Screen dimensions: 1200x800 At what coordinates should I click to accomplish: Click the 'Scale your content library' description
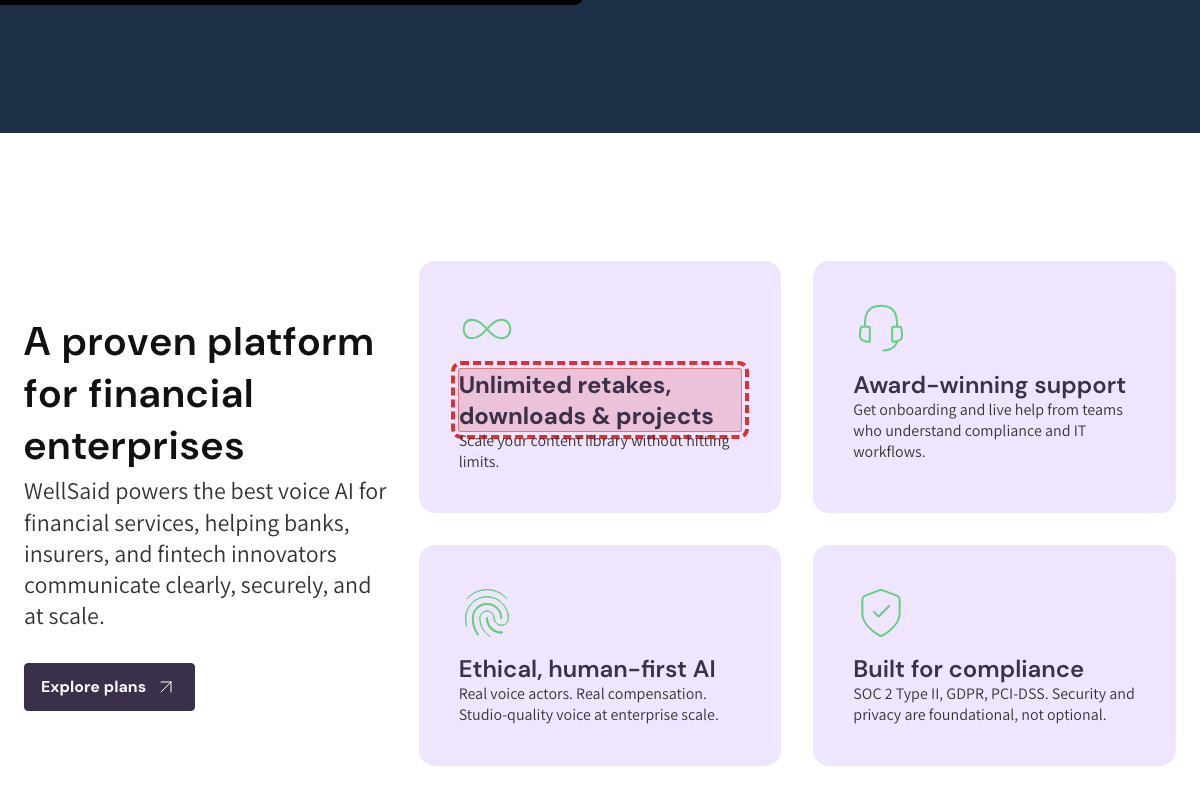click(595, 452)
